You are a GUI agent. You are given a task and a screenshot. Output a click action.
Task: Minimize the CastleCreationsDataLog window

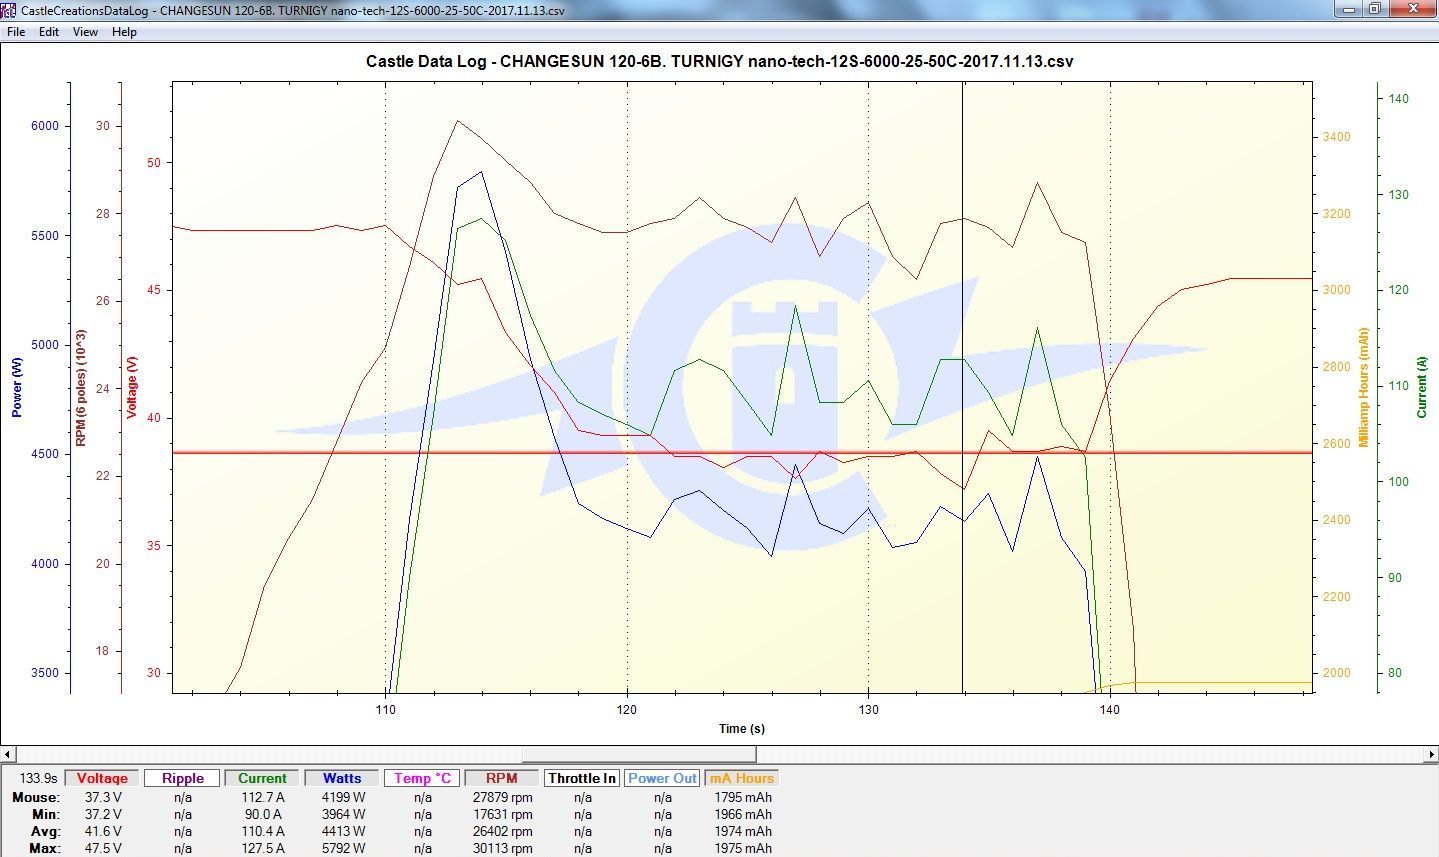tap(1349, 9)
